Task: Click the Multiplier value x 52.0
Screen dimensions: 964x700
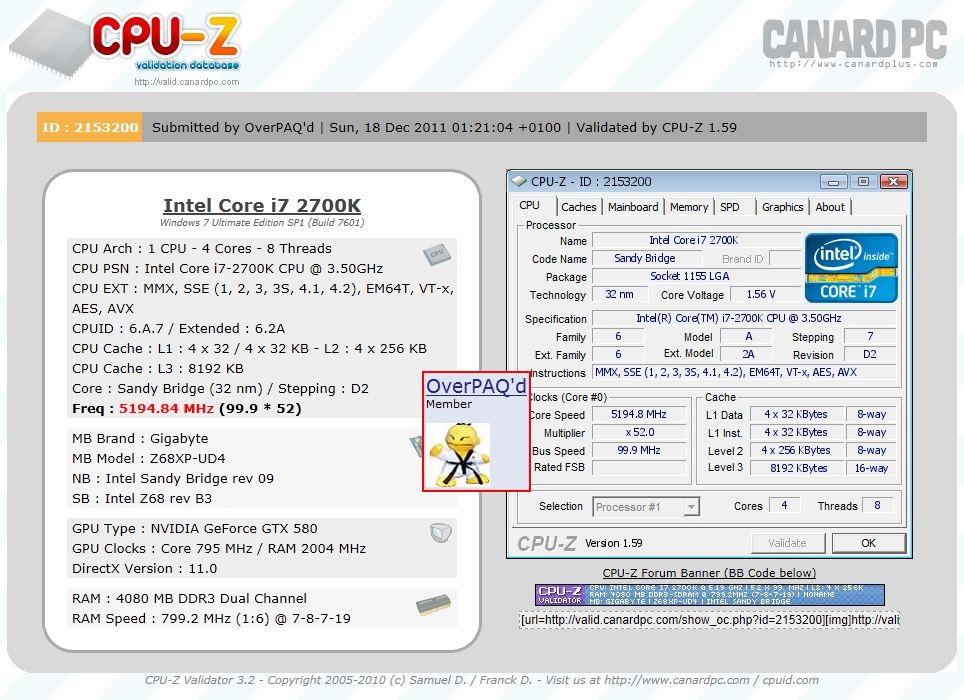Action: pos(639,432)
